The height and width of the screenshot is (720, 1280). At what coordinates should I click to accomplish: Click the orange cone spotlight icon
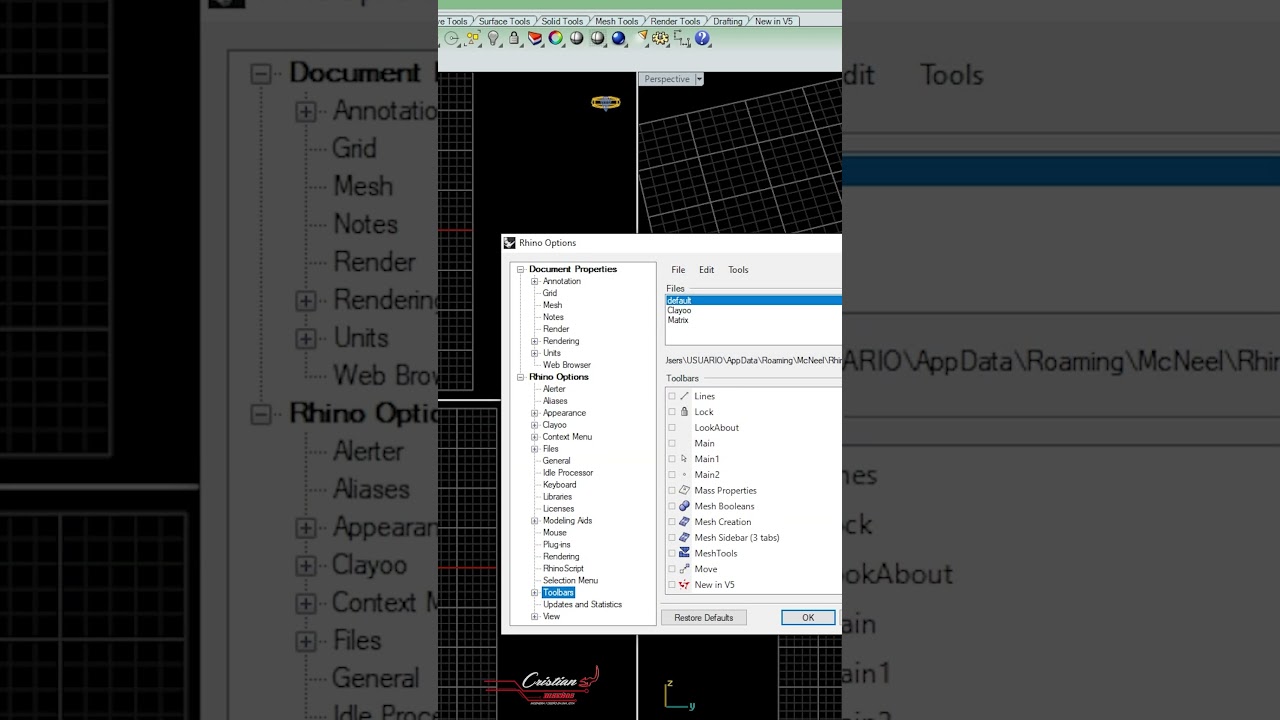pyautogui.click(x=642, y=38)
